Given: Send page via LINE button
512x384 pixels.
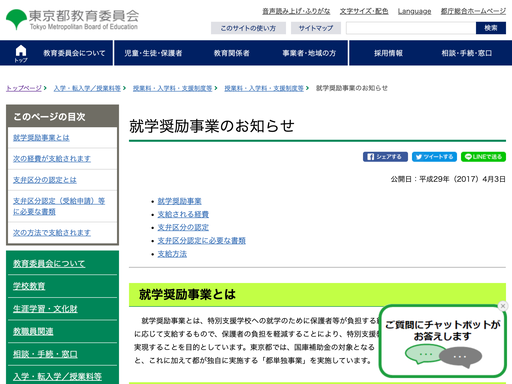Looking at the screenshot, I should tap(483, 157).
